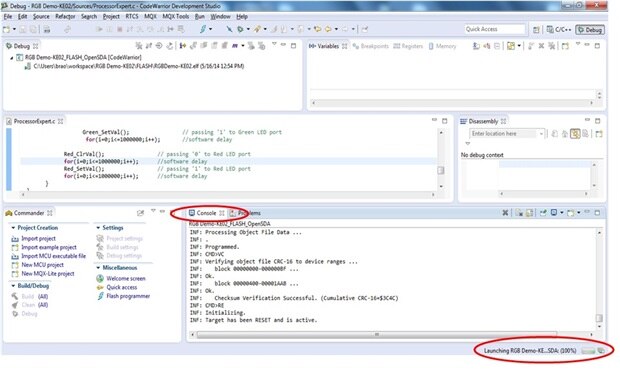
Task: Click Commander view toolbar pin icon
Action: (x=140, y=213)
